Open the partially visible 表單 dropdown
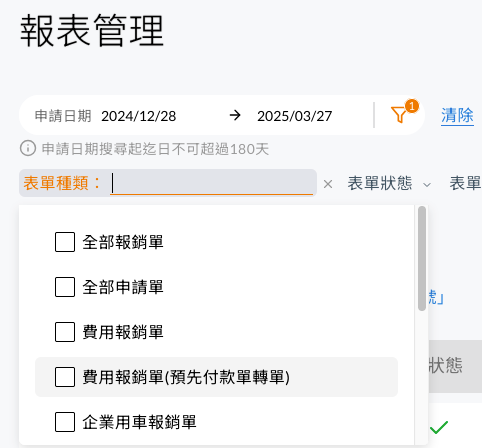The image size is (482, 448). click(x=465, y=183)
